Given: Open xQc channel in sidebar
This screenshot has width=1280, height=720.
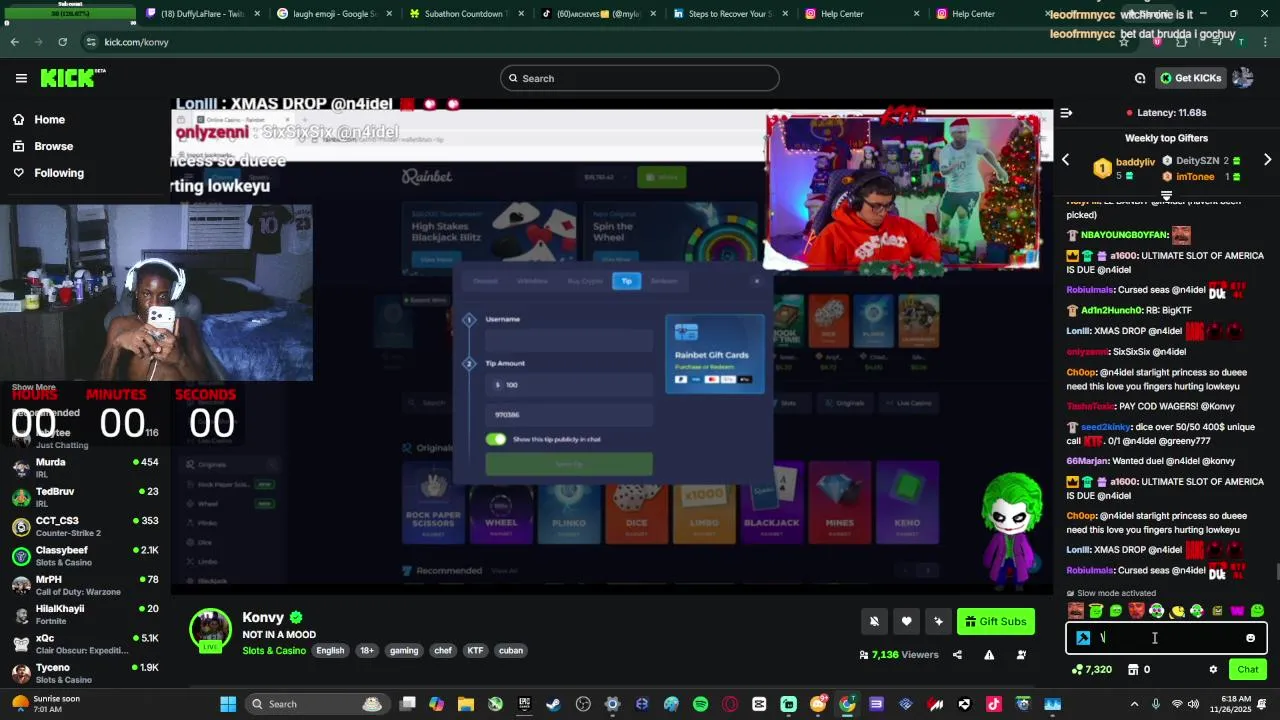Looking at the screenshot, I should point(85,644).
